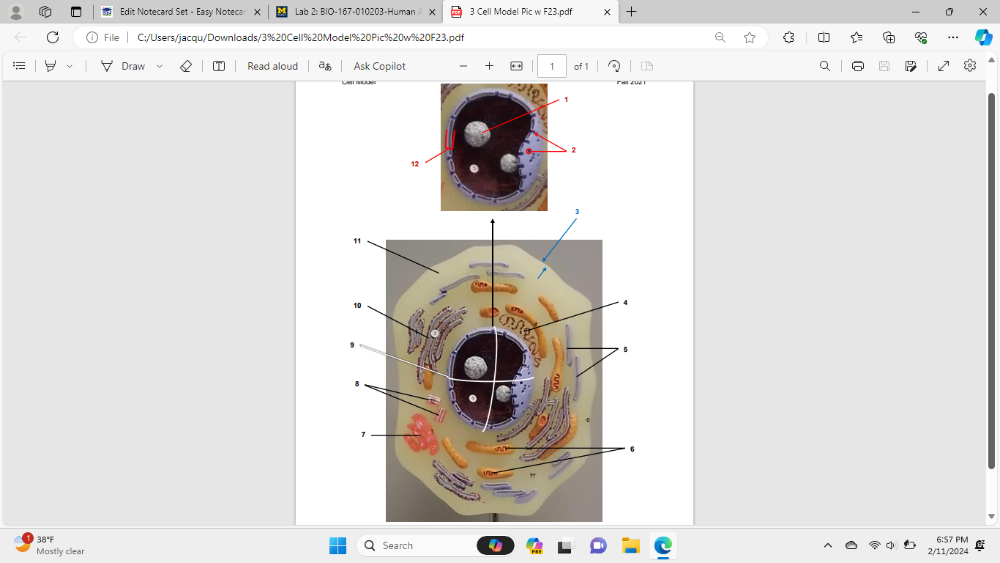Image resolution: width=1000 pixels, height=563 pixels.
Task: Expand the Draw options dropdown arrow
Action: 159,66
